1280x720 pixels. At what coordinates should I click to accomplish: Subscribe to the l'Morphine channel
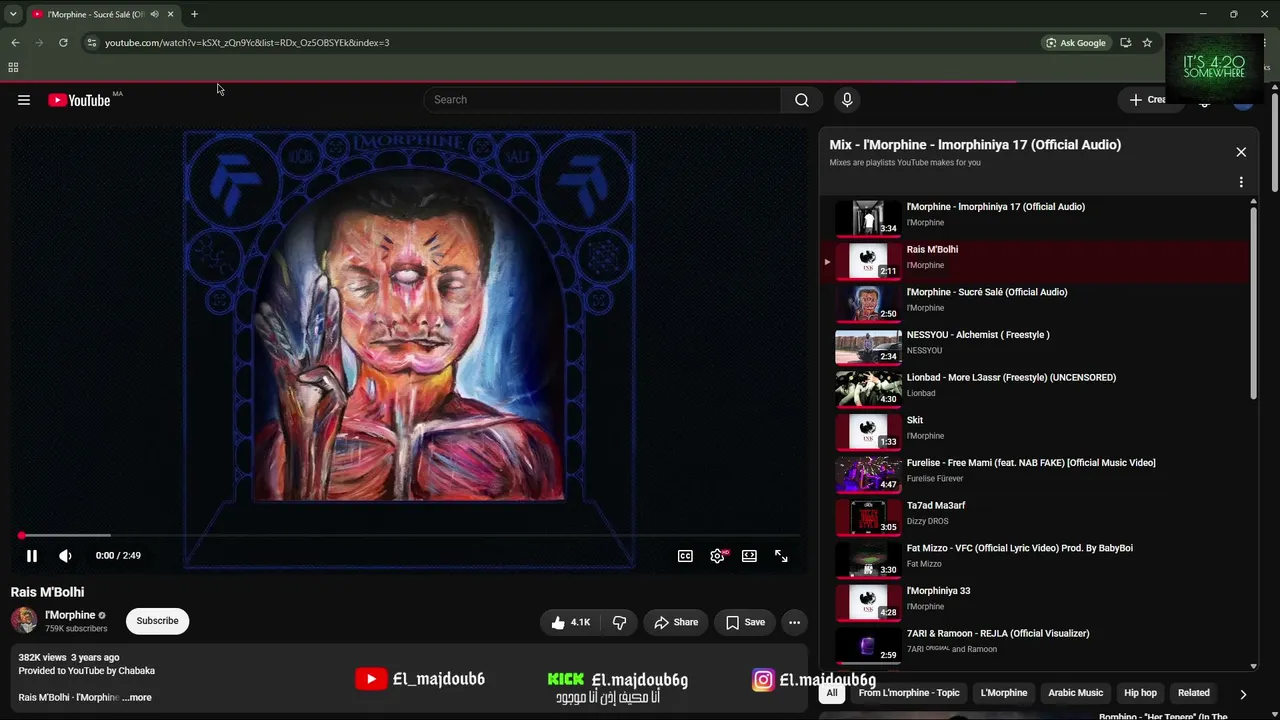[157, 621]
